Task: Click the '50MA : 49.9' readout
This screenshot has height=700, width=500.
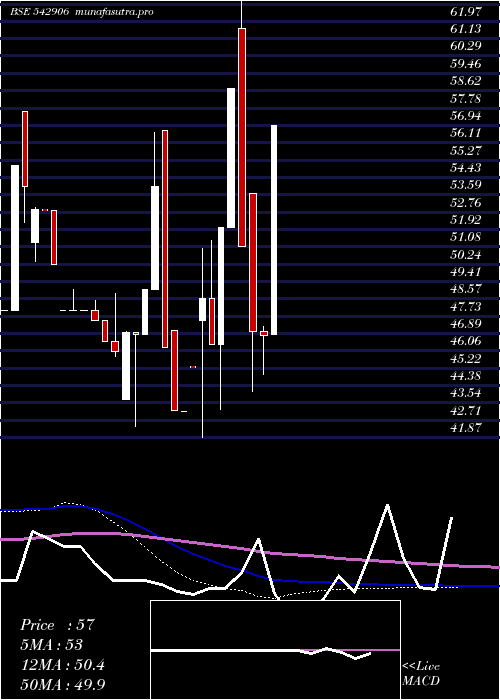Action: [63, 685]
